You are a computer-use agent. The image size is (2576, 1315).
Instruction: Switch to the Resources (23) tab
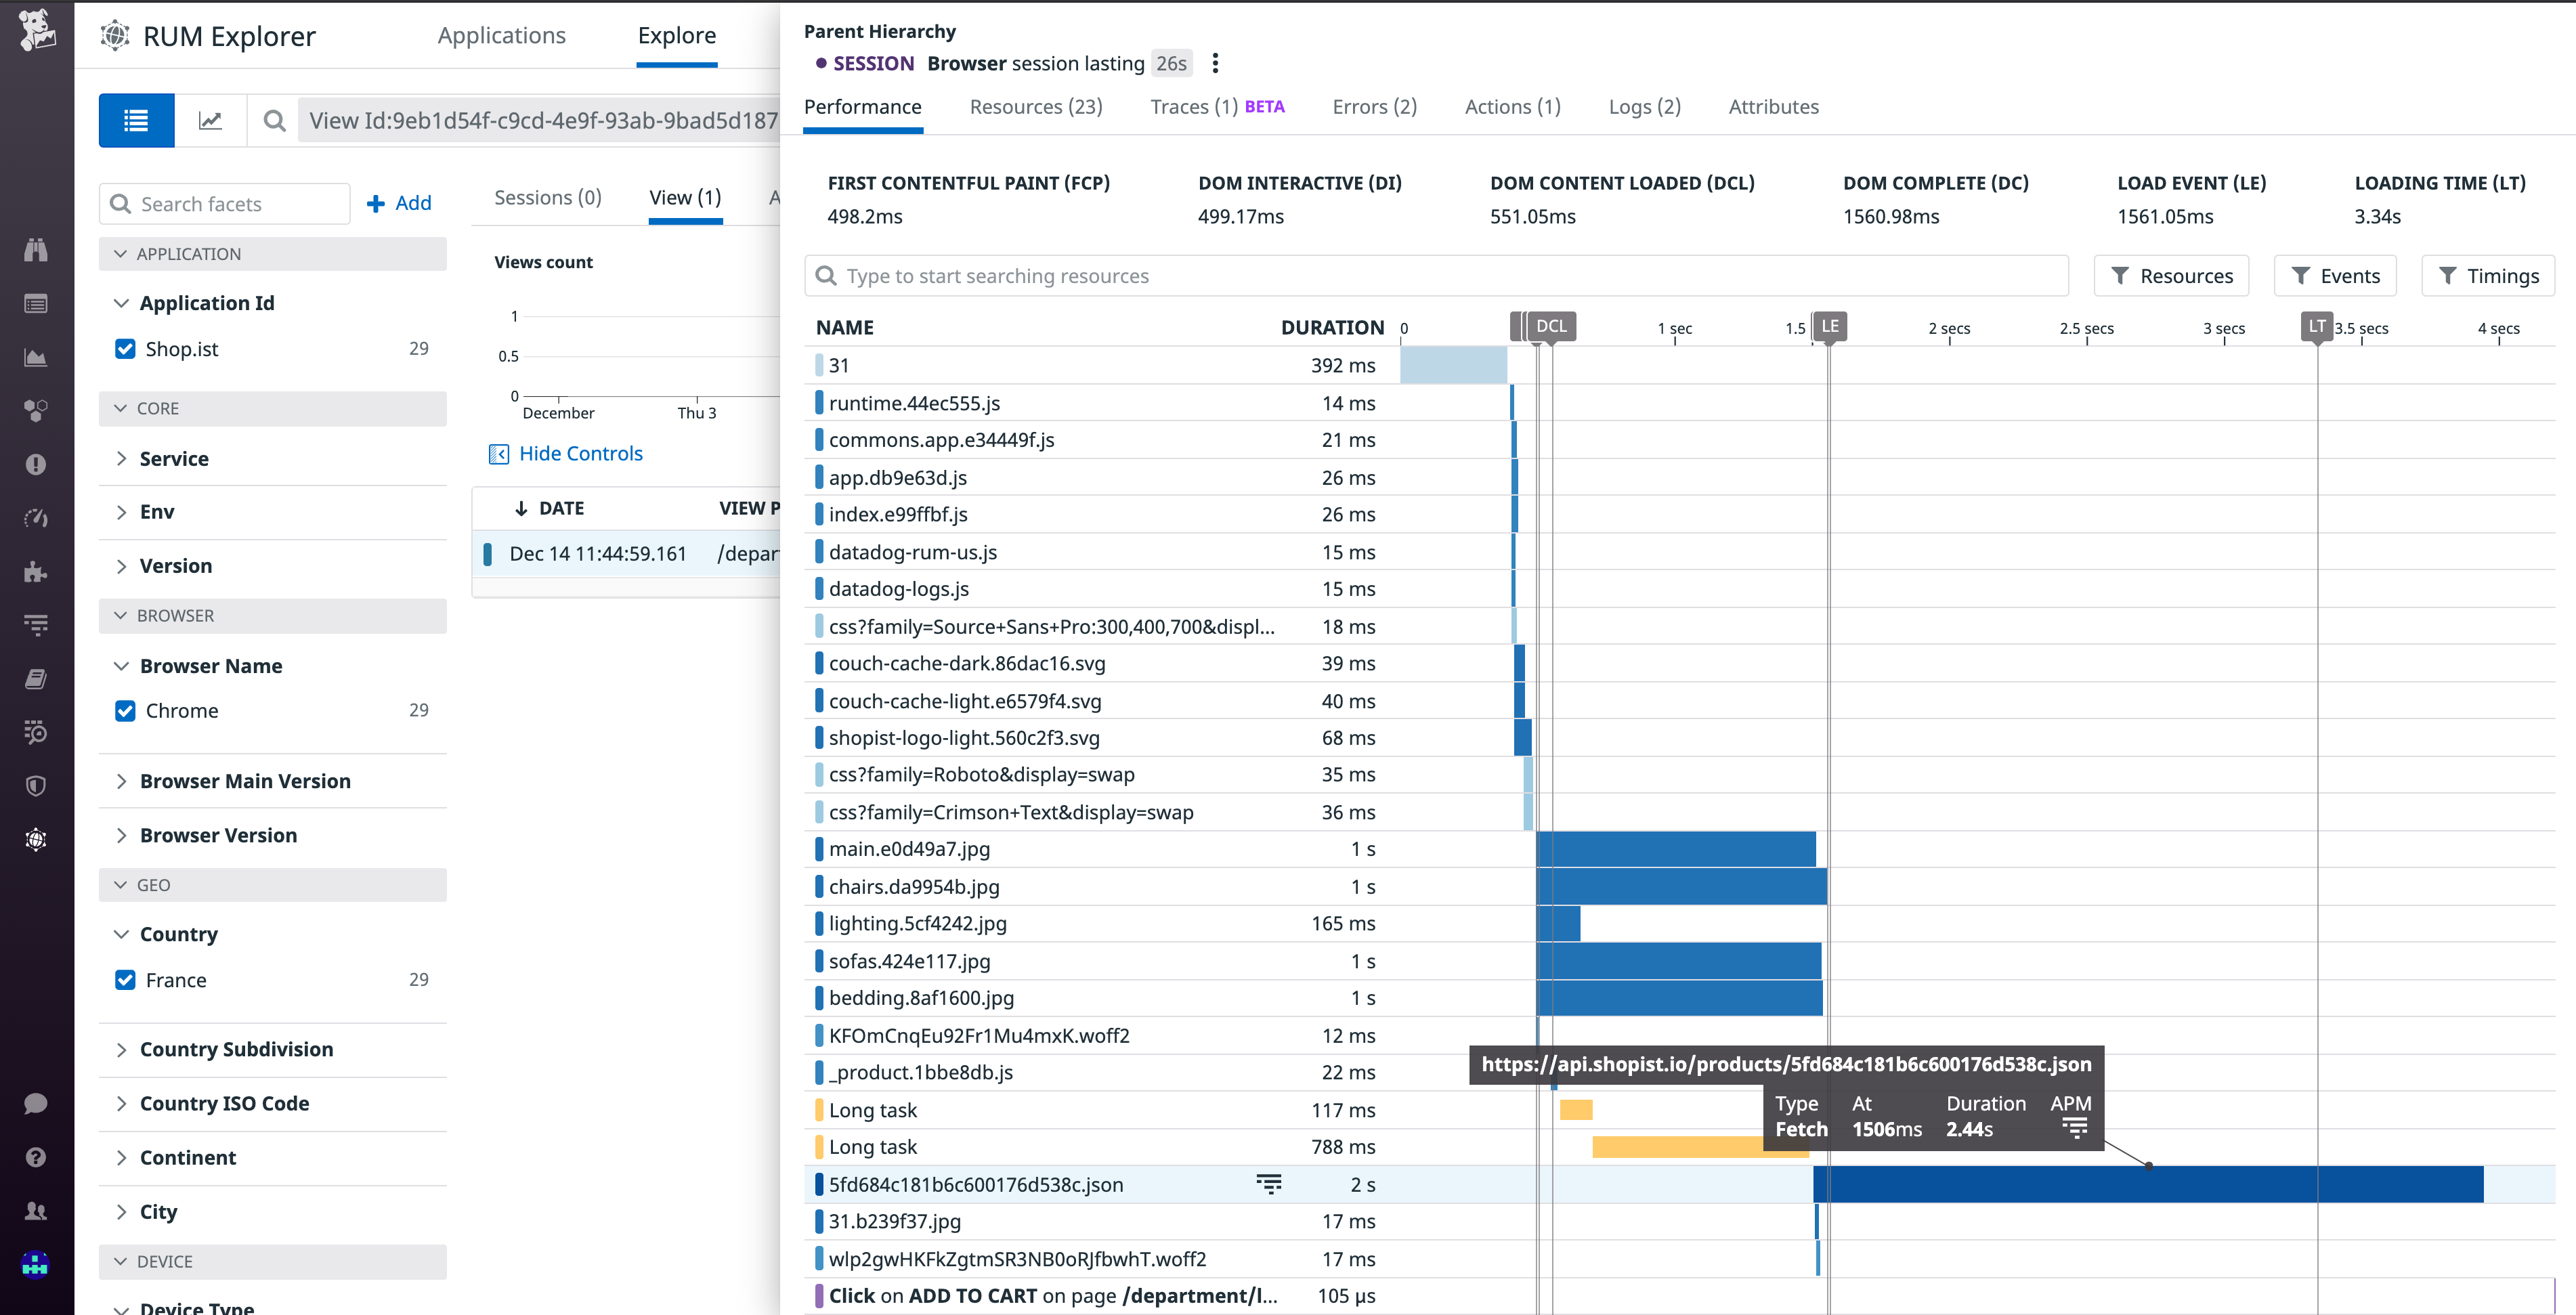tap(1036, 107)
